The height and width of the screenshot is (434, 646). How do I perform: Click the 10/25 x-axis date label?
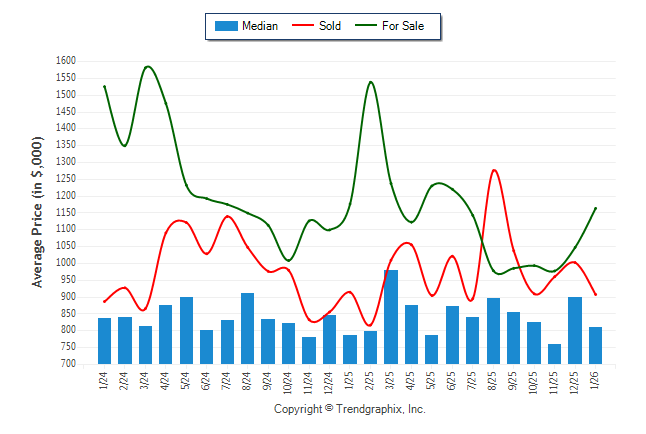(x=534, y=382)
